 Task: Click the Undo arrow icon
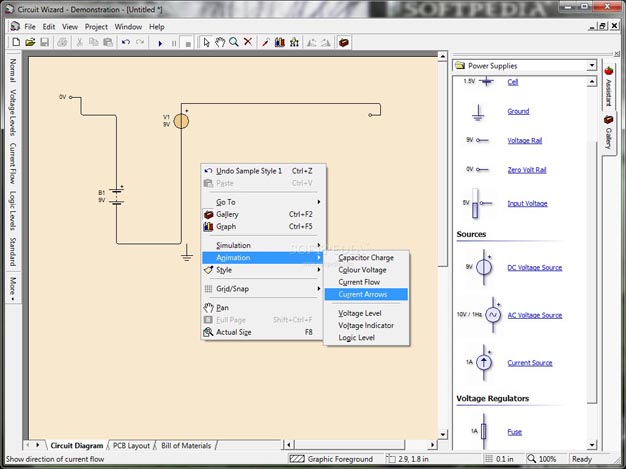click(126, 42)
